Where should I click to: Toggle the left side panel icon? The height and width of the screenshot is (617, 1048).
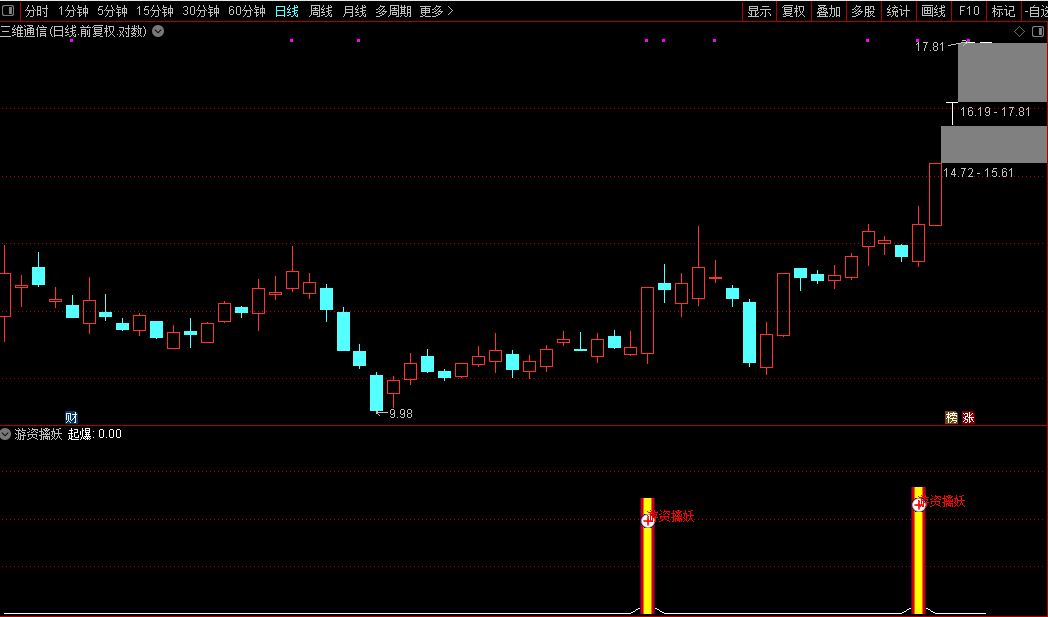pyautogui.click(x=8, y=11)
